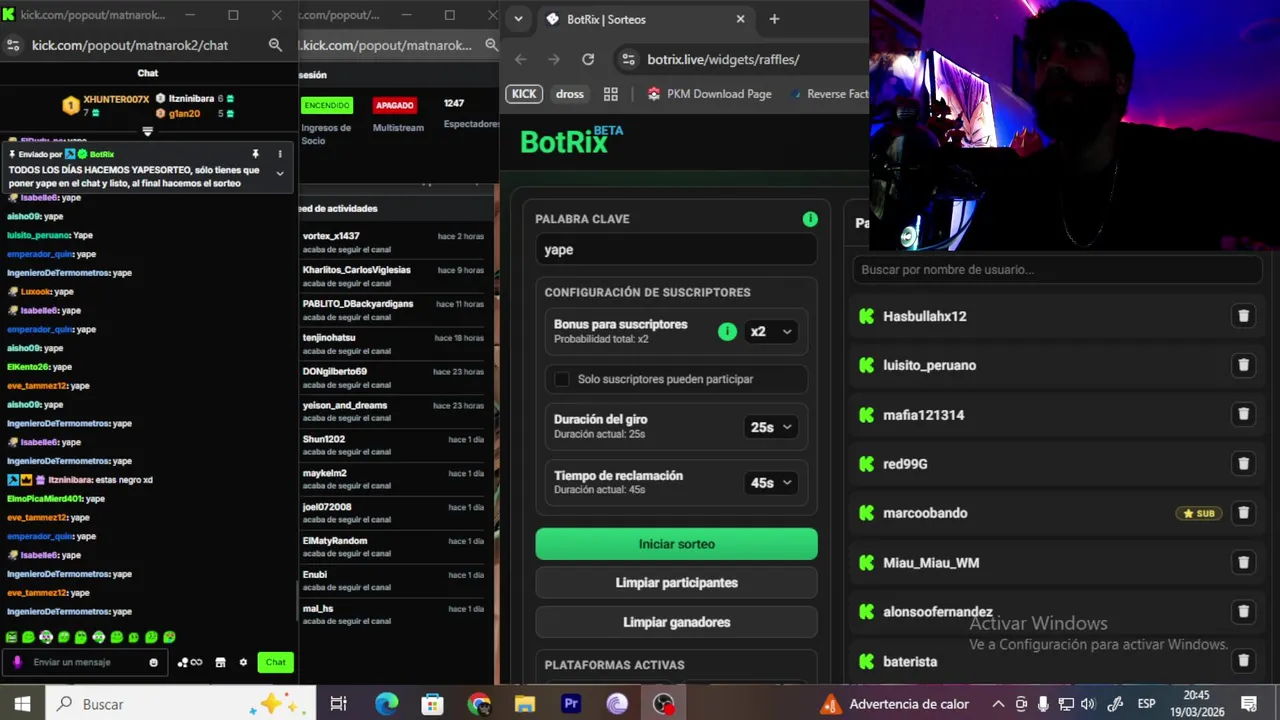Screen dimensions: 1280x720
Task: Click vortex_x1437 in the activity feed
Action: [x=331, y=236]
